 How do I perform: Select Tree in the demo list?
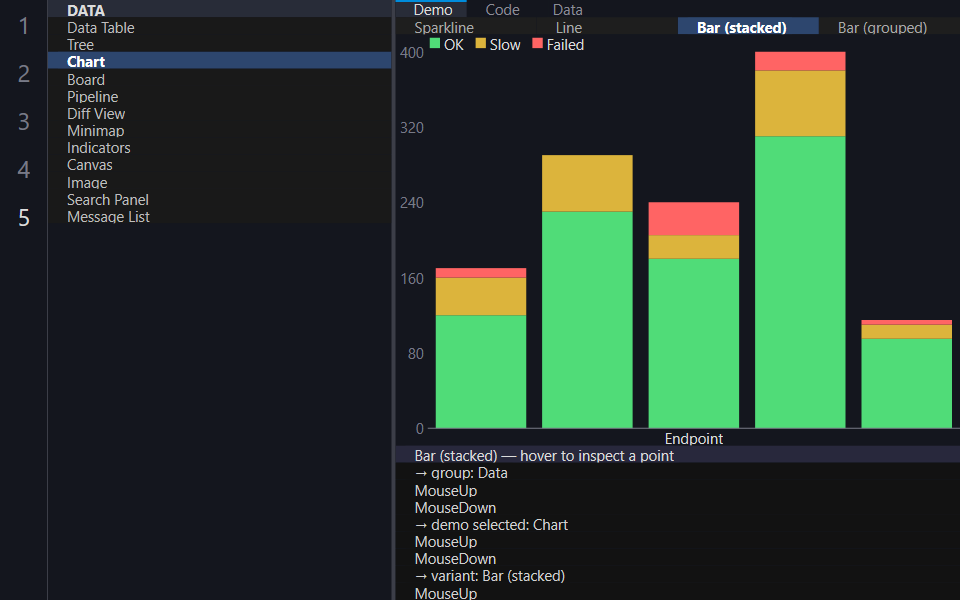(219, 44)
